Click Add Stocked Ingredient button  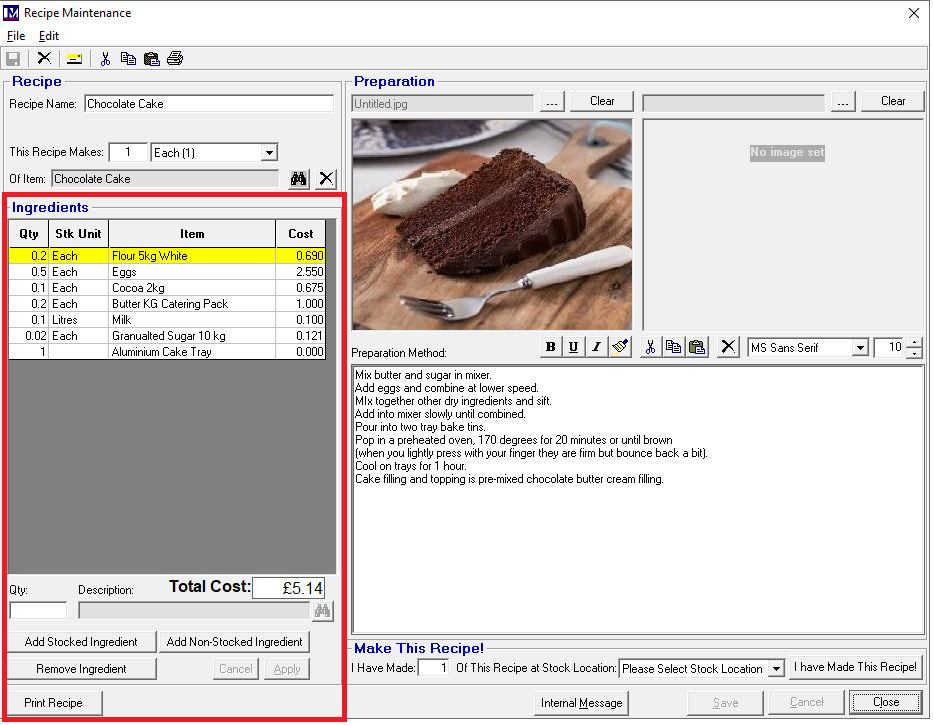click(x=80, y=642)
